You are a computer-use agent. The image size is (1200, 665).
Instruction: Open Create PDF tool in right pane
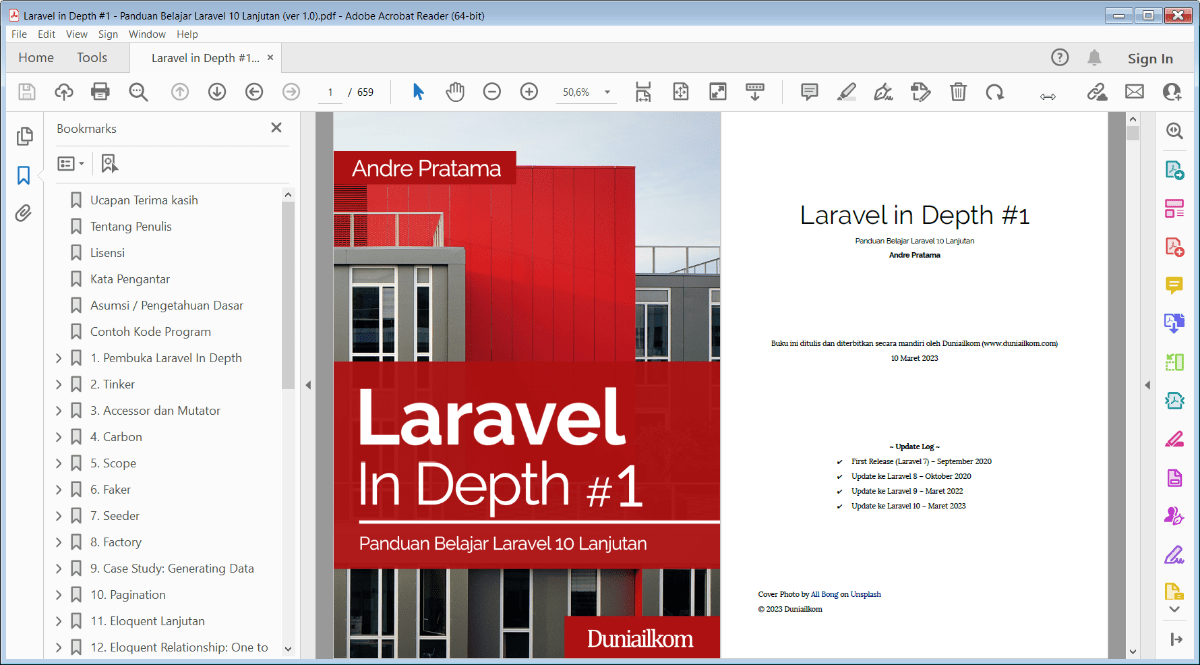tap(1174, 247)
